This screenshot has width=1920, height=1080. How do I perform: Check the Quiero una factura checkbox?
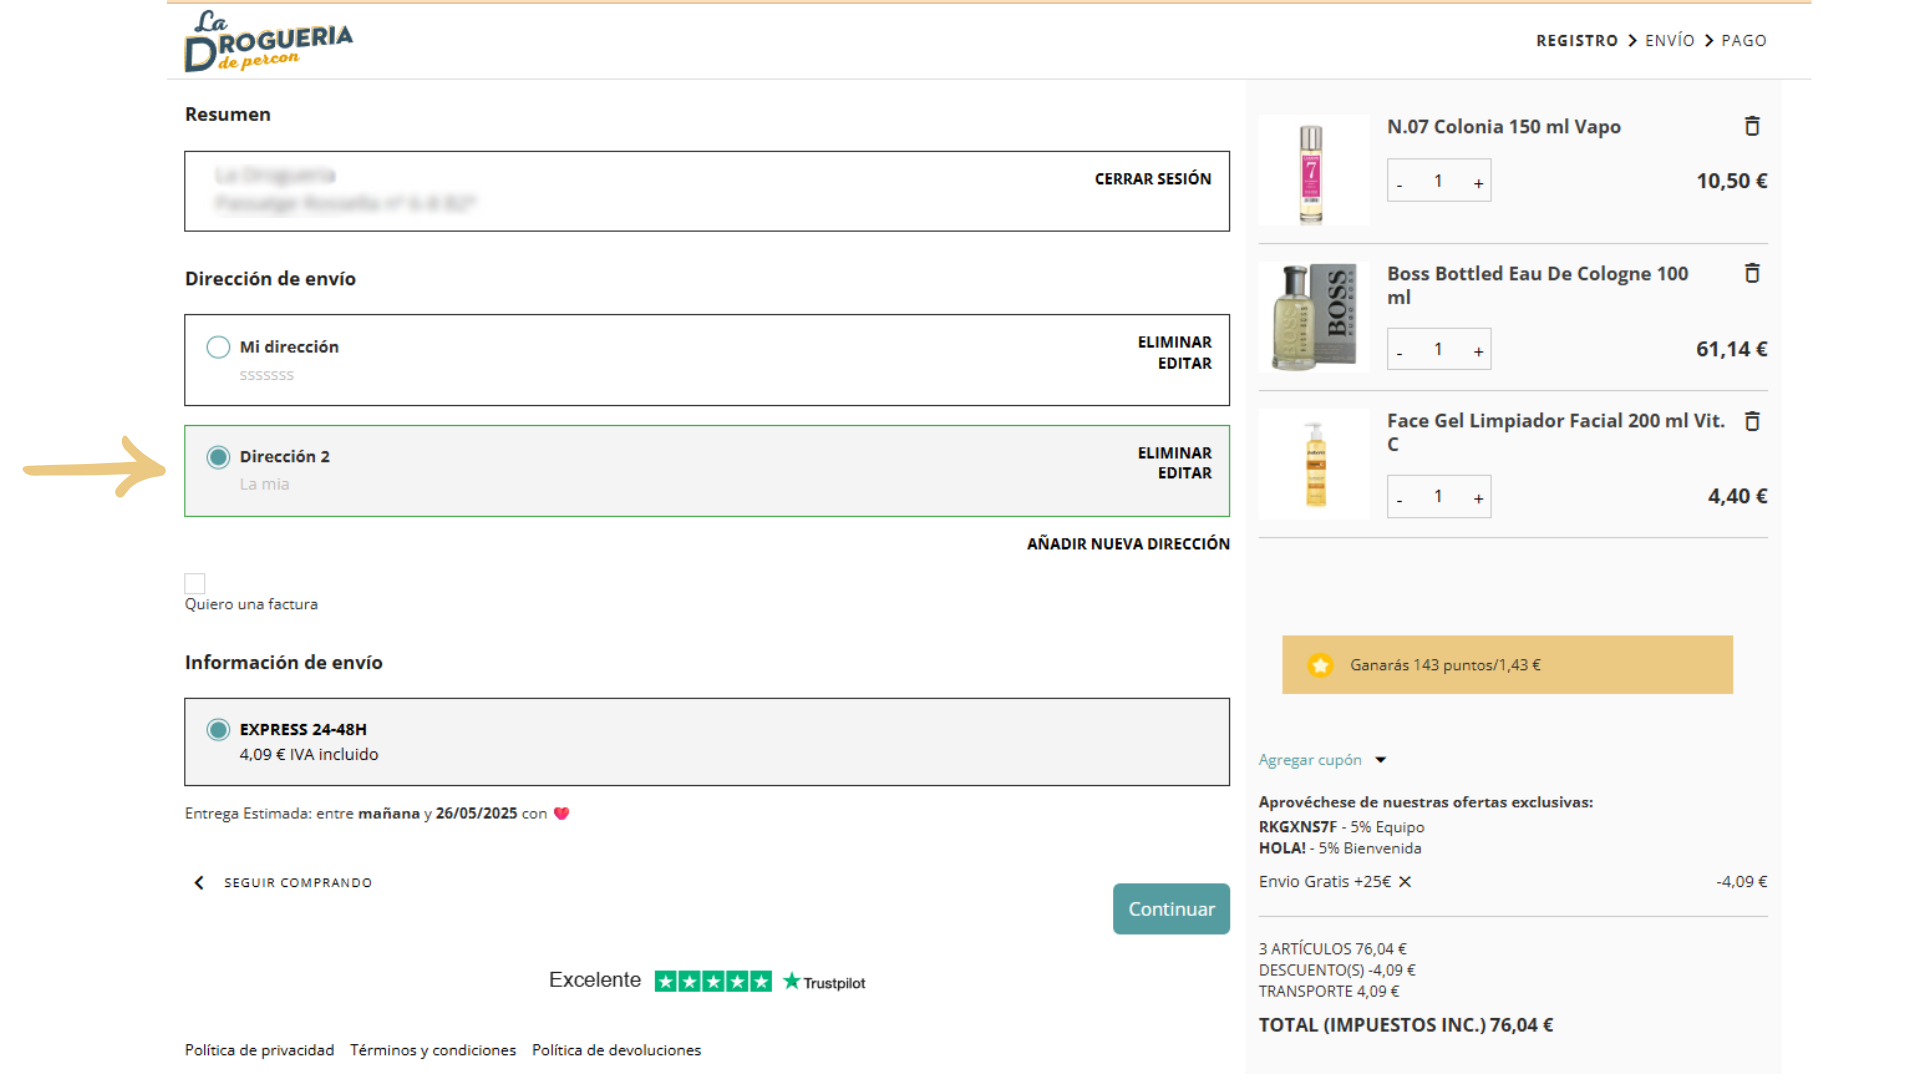tap(195, 584)
